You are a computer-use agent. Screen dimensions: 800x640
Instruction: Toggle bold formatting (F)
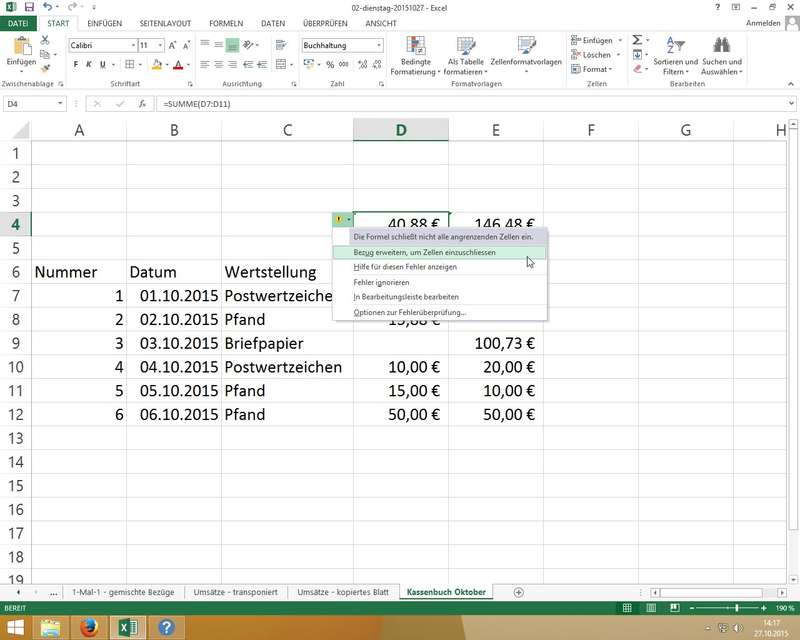pyautogui.click(x=75, y=65)
